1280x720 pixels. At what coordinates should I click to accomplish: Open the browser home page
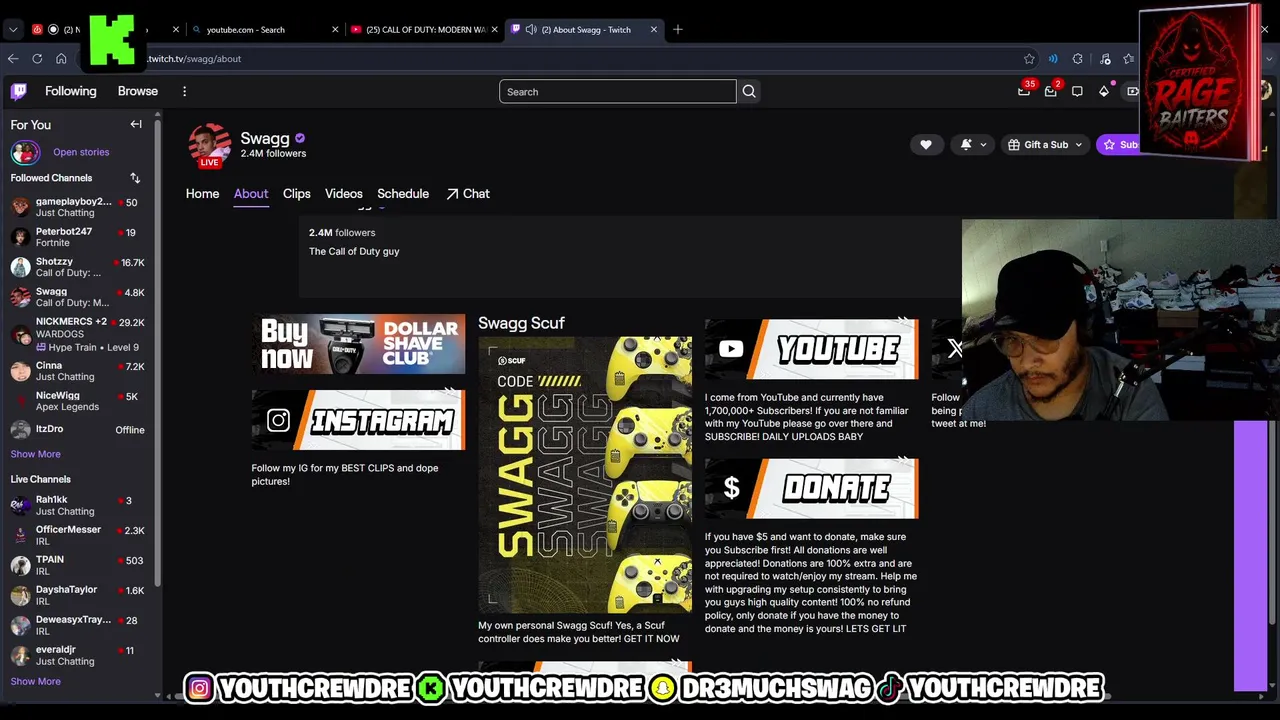tap(61, 59)
